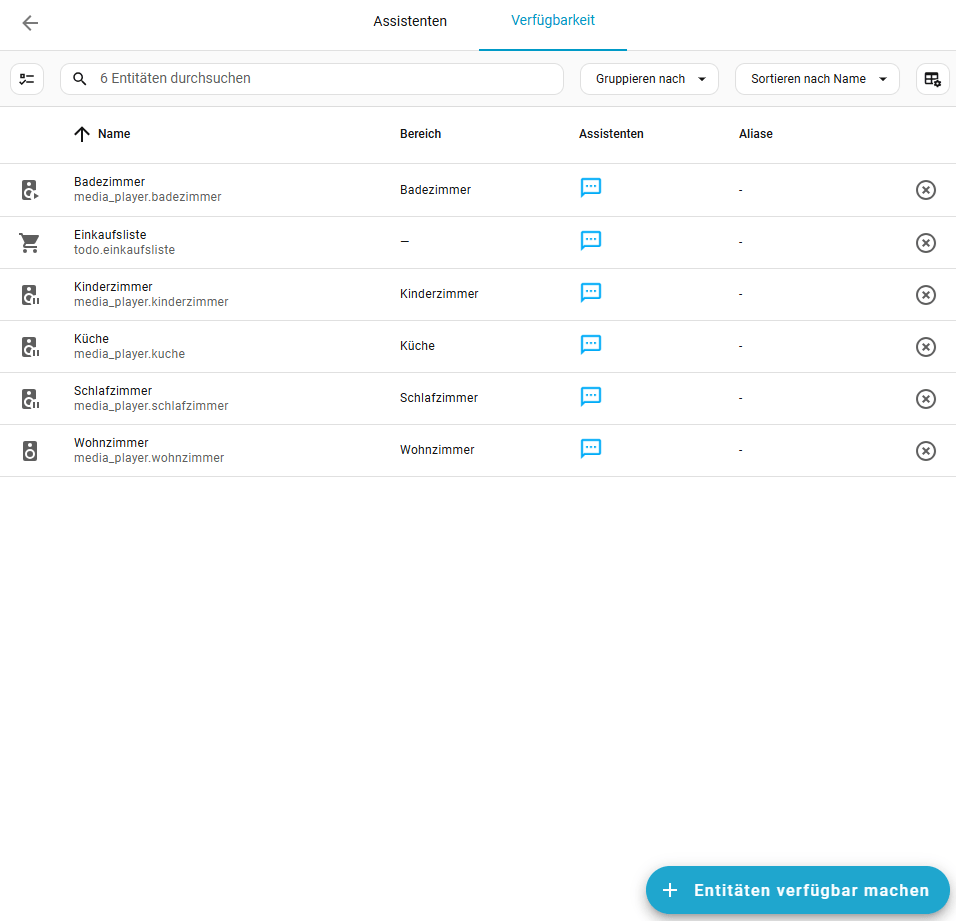This screenshot has width=956, height=921.
Task: Sort by the Name column header
Action: point(114,134)
